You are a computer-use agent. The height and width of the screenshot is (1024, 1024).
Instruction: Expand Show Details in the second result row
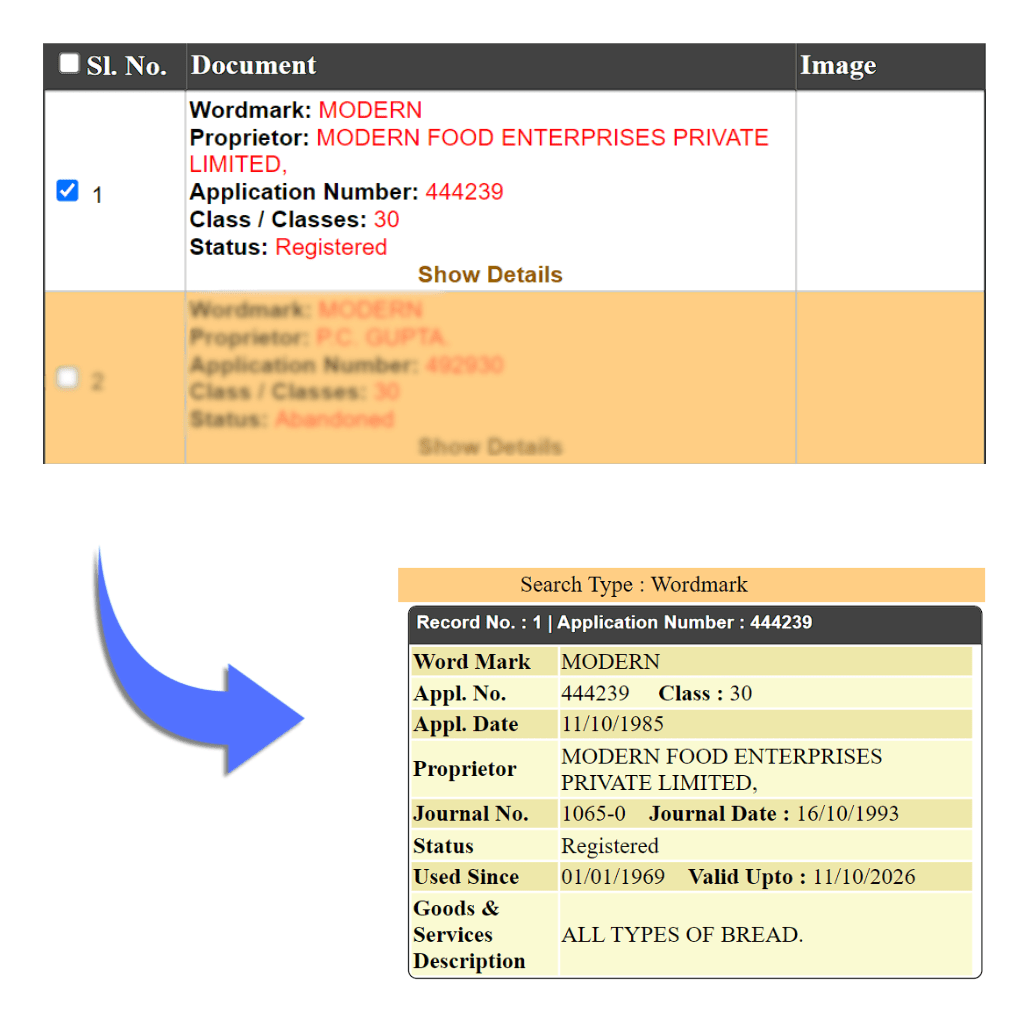click(x=490, y=447)
